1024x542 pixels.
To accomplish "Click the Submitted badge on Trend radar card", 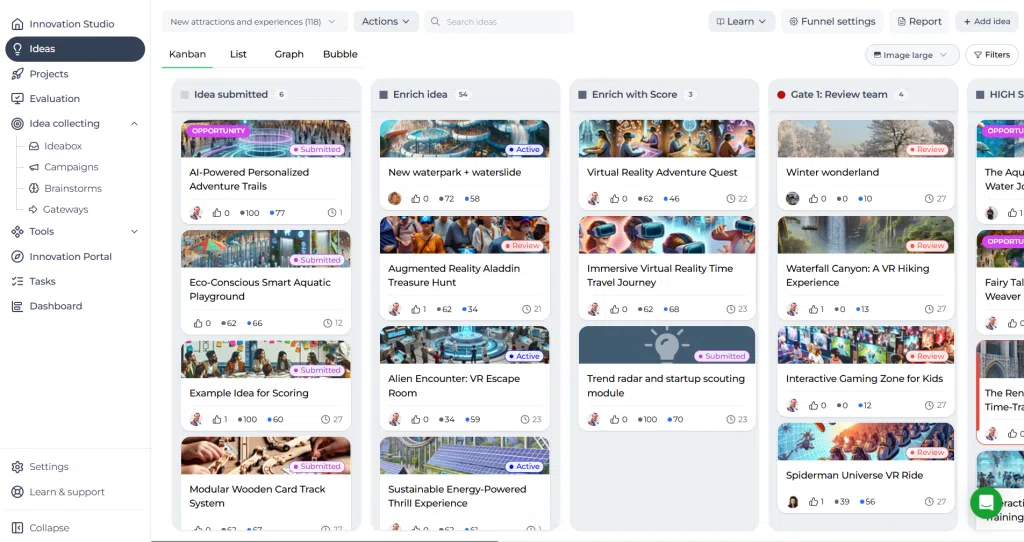I will 720,357.
